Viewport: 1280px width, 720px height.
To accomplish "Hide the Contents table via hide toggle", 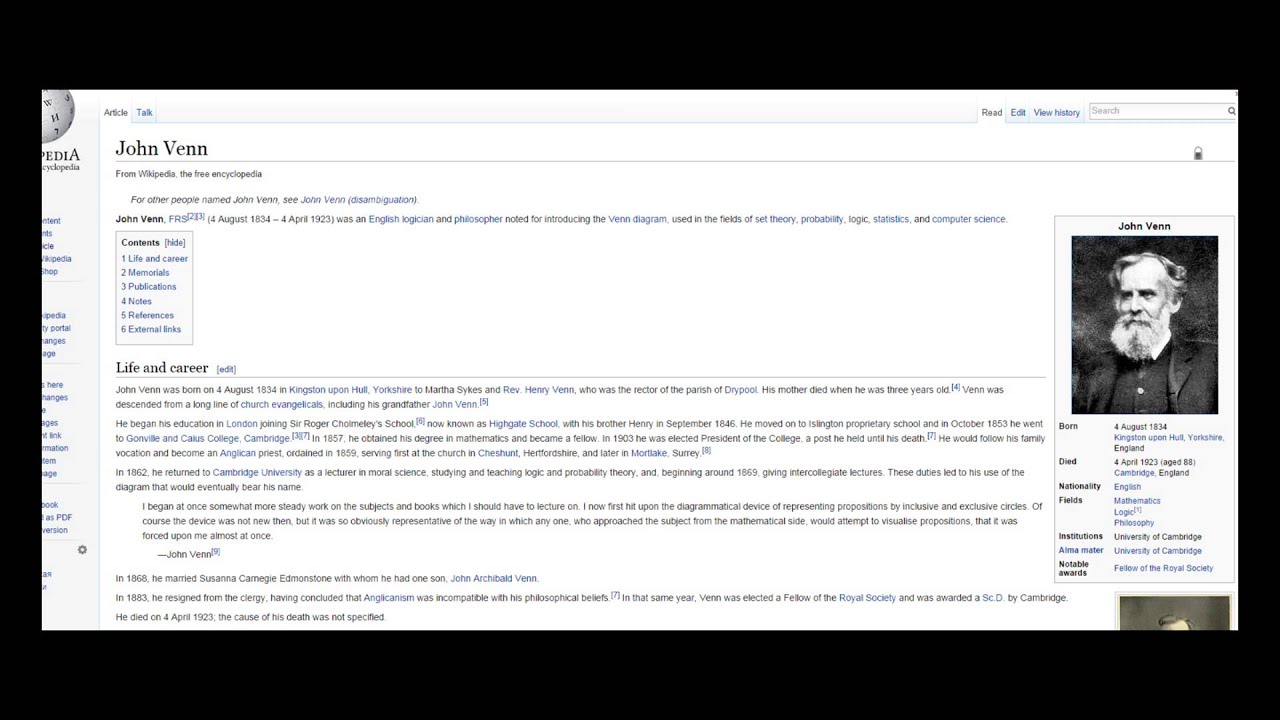I will pos(175,243).
